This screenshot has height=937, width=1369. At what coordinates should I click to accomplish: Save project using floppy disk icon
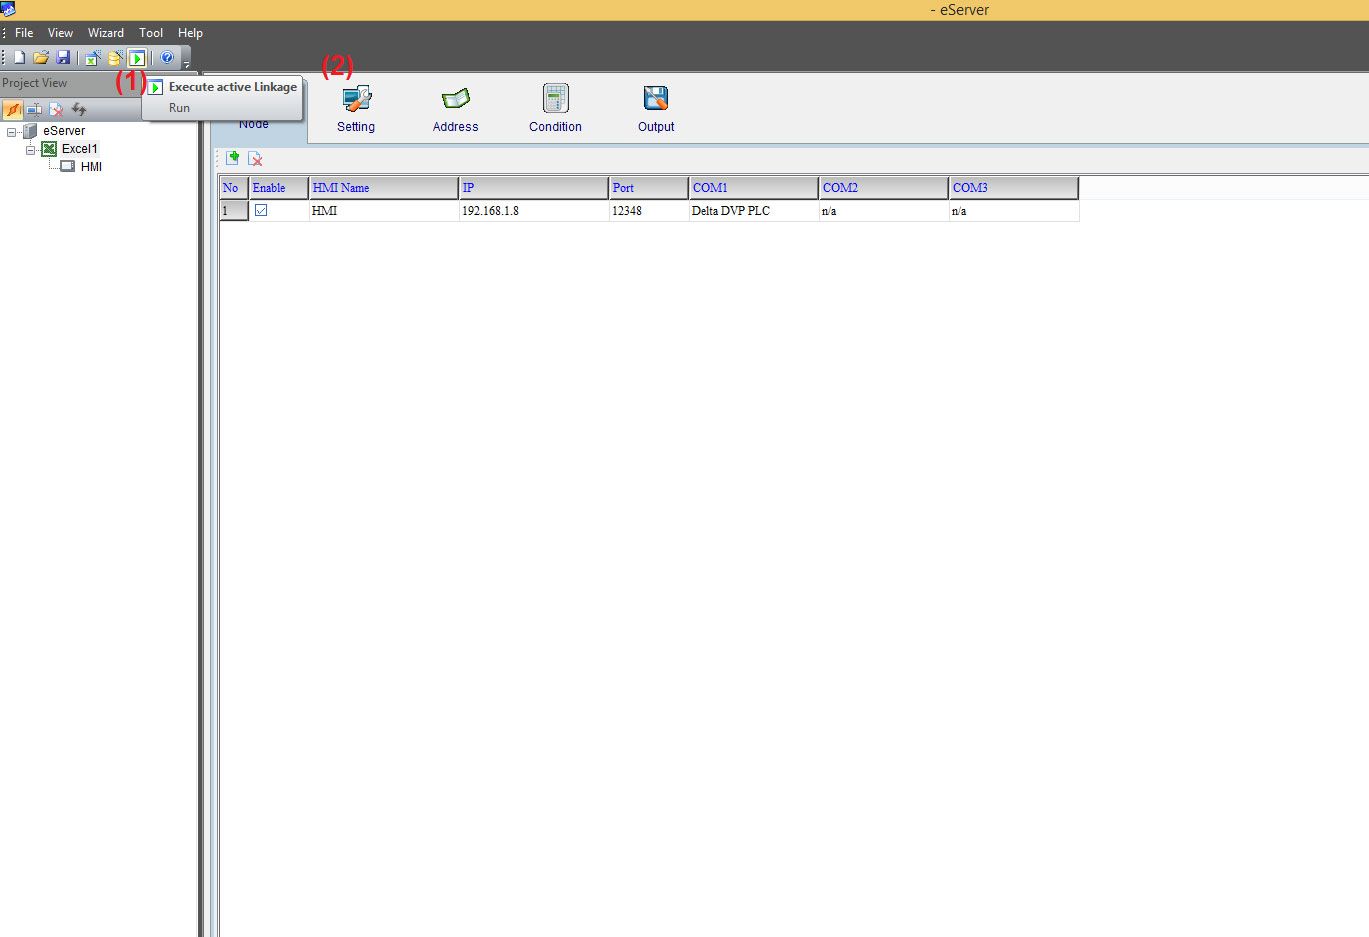(63, 58)
